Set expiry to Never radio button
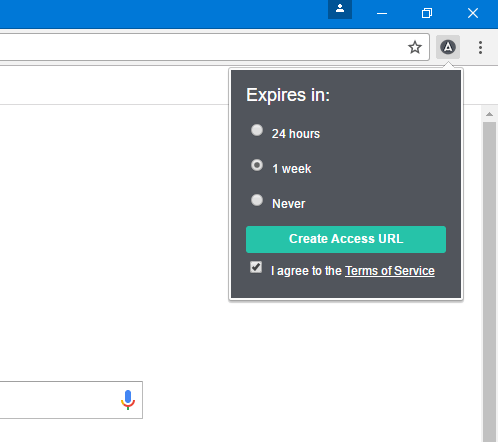Screen dimensions: 498x442 [x=257, y=200]
